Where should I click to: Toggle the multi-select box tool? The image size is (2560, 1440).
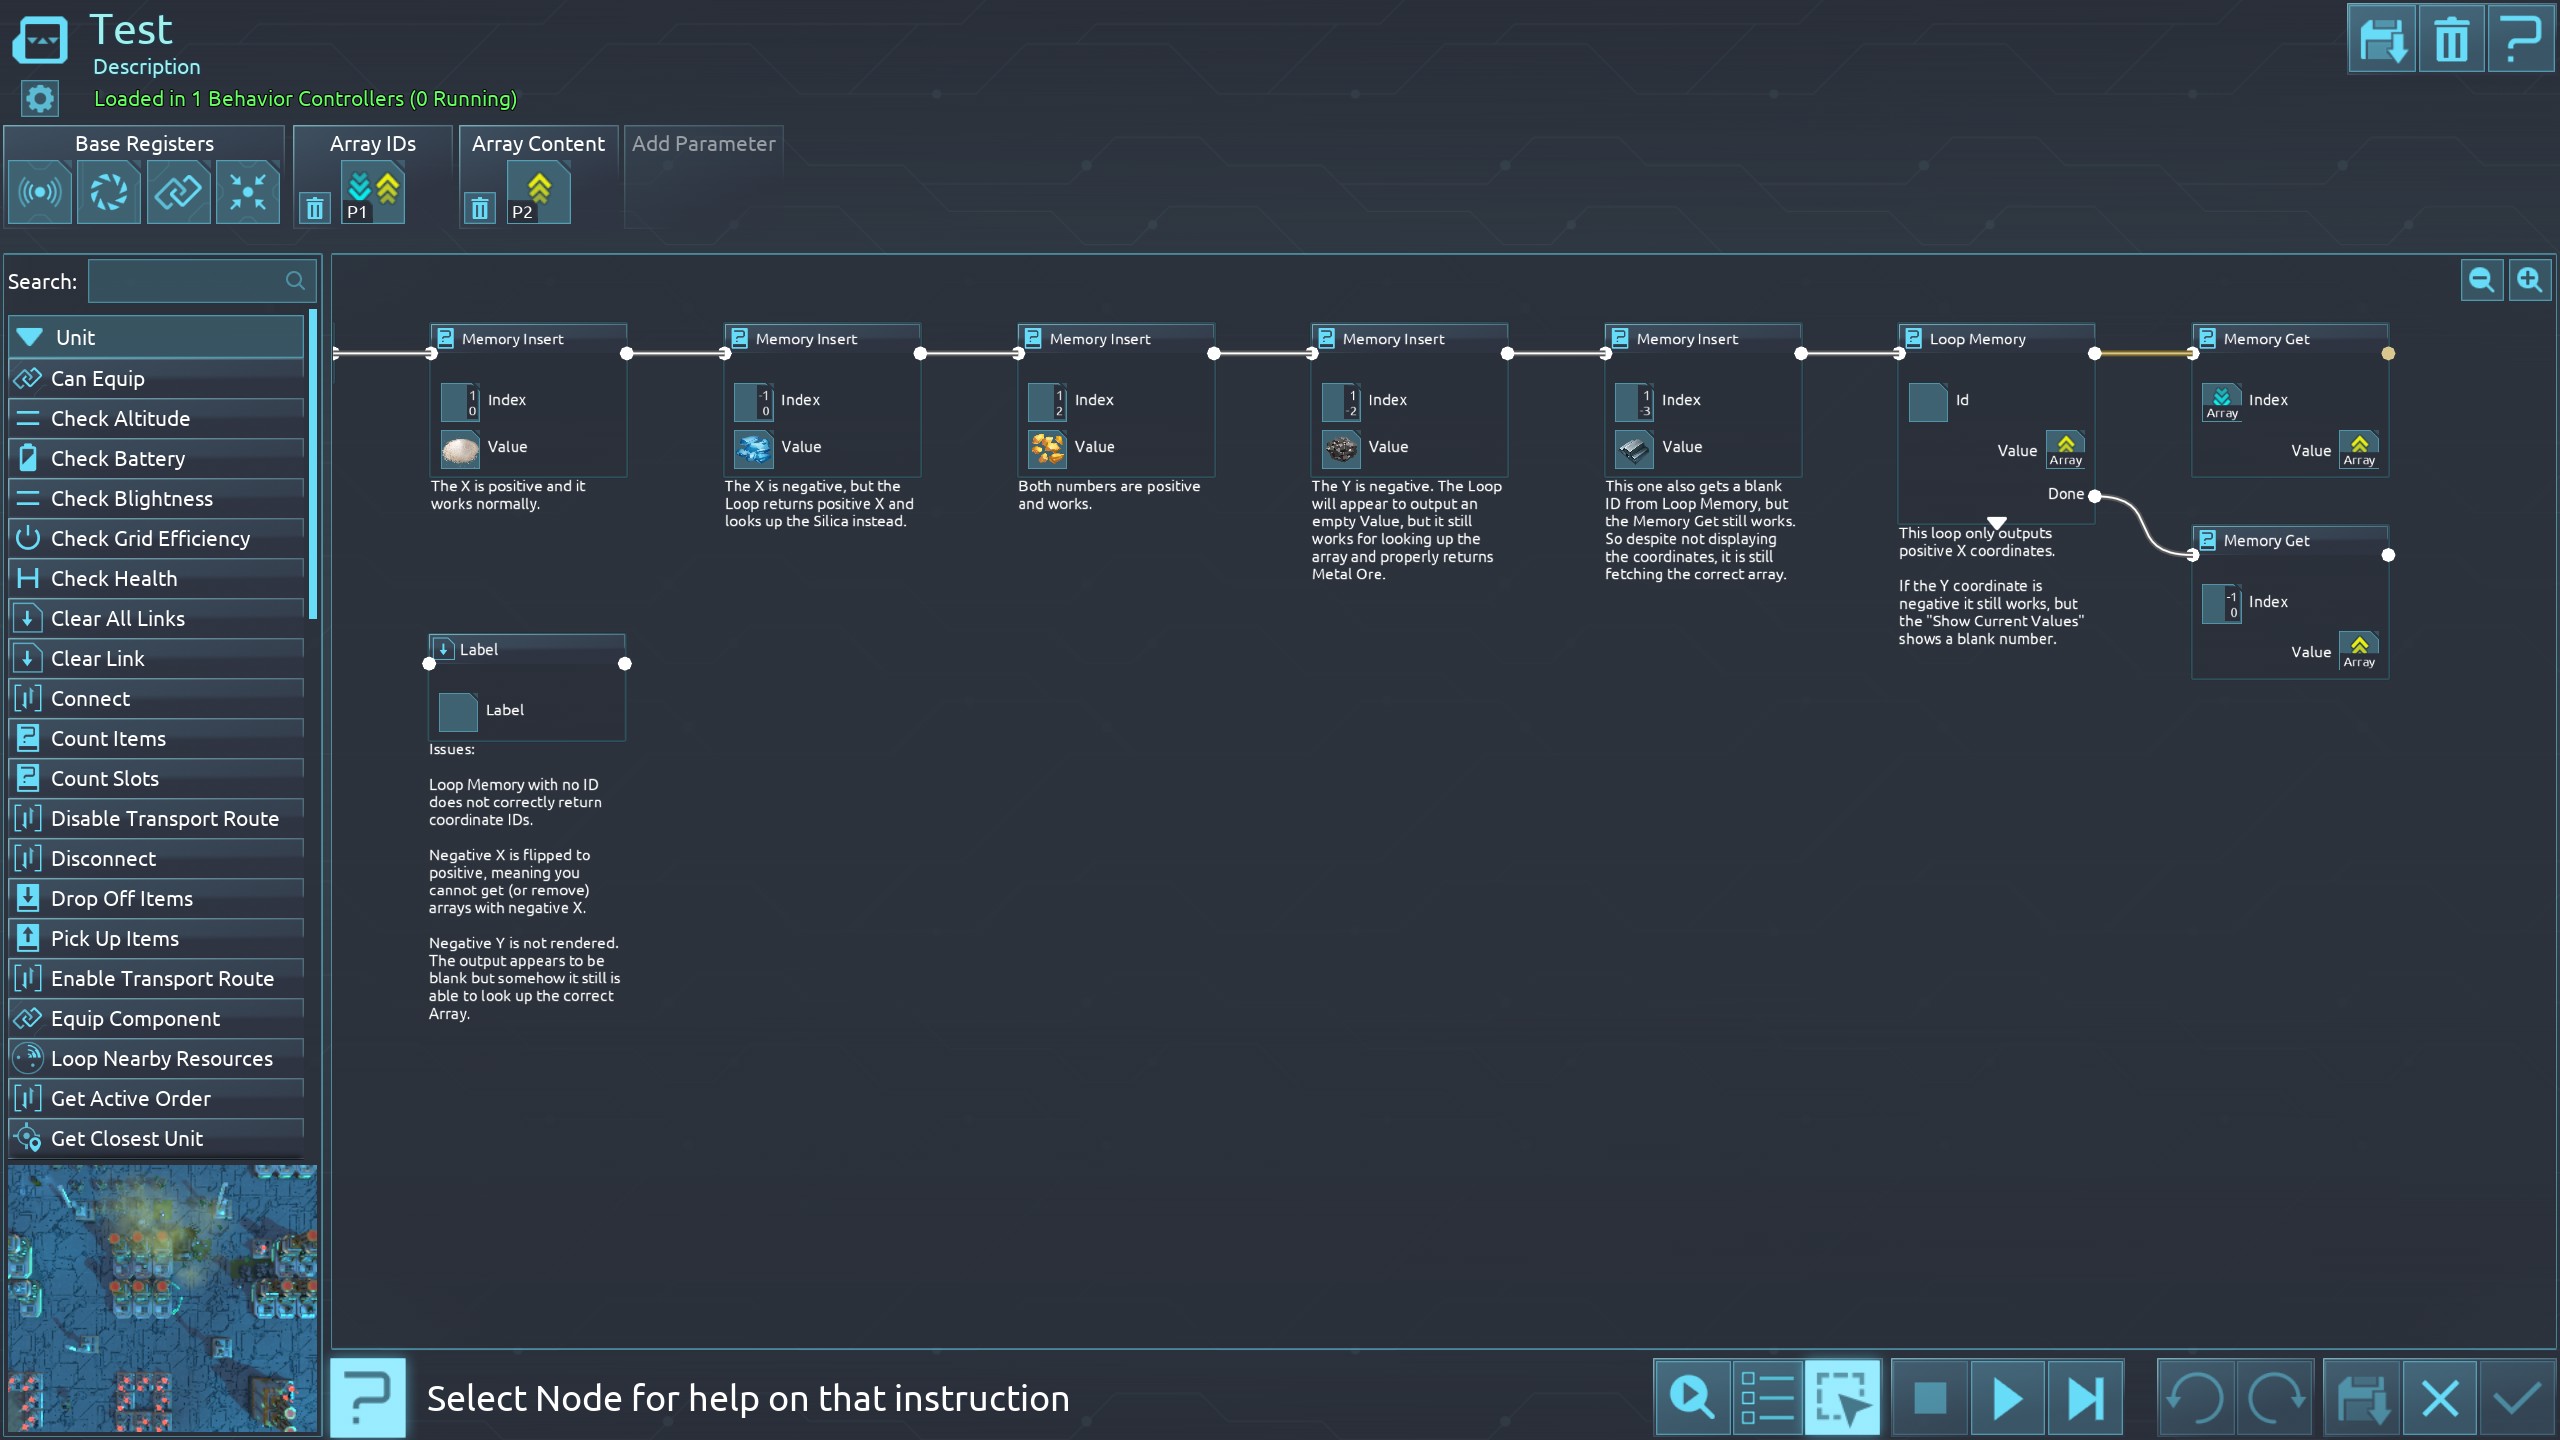(x=1842, y=1397)
